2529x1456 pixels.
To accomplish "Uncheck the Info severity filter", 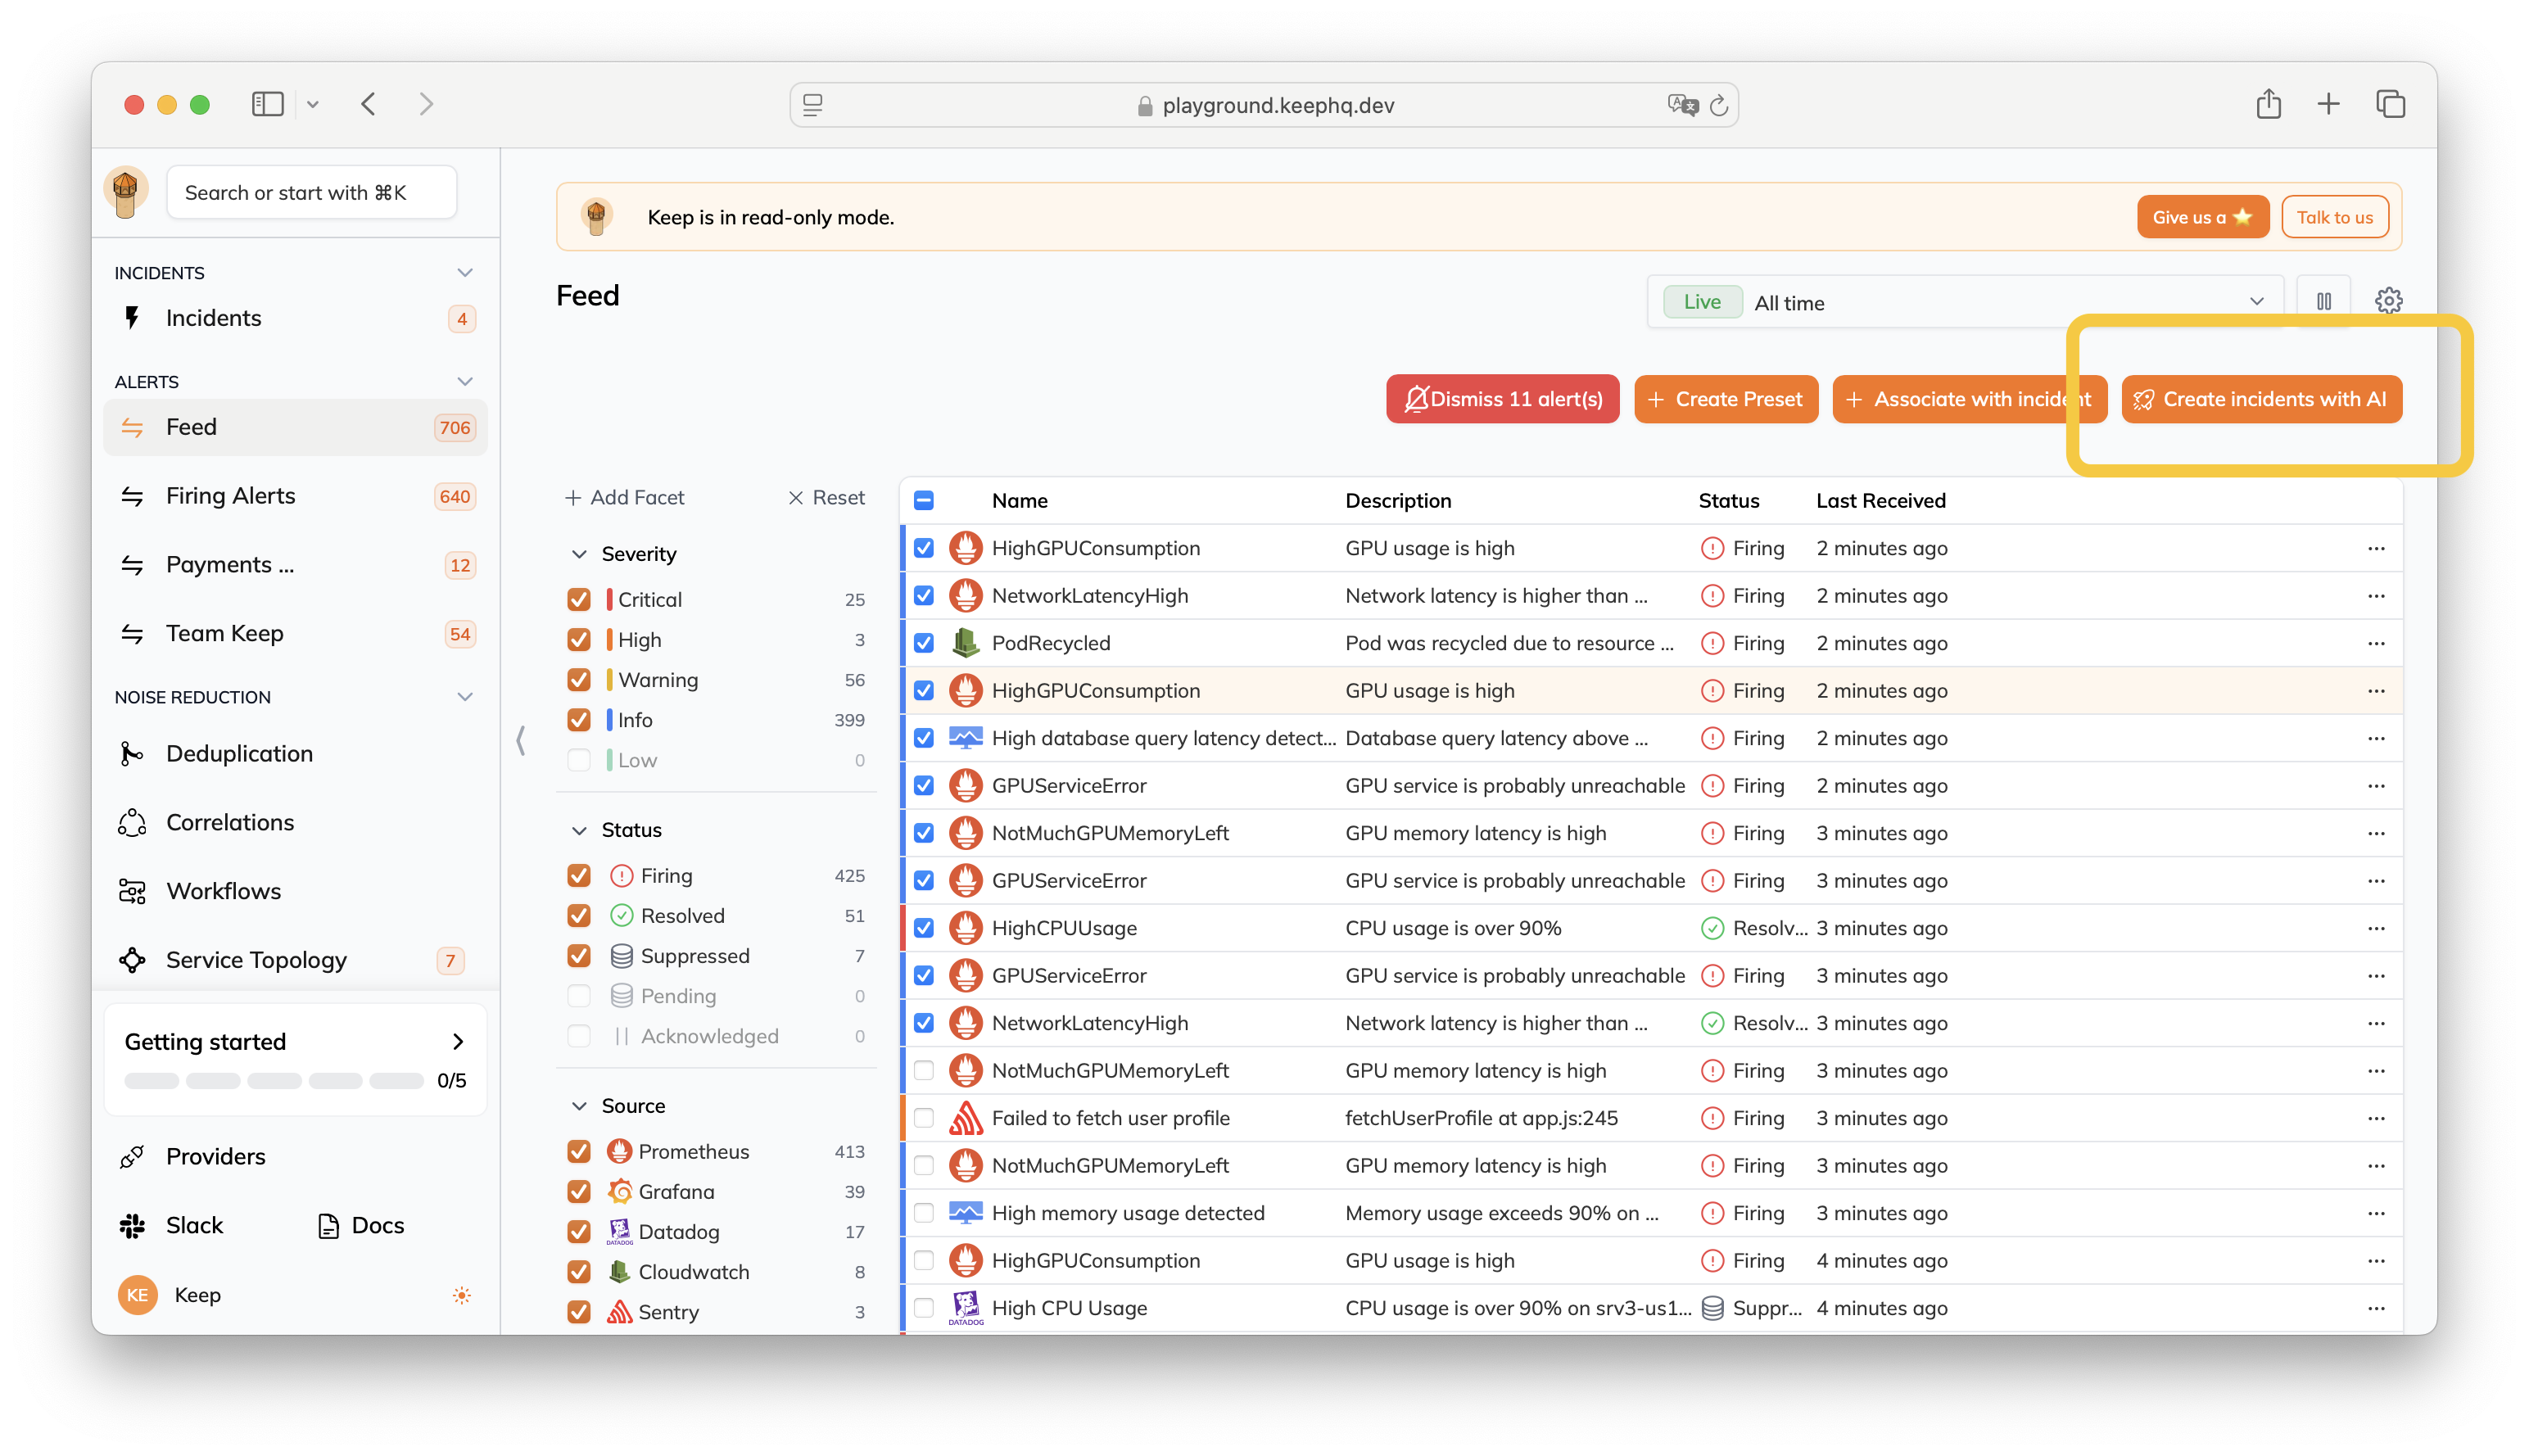I will (x=578, y=720).
